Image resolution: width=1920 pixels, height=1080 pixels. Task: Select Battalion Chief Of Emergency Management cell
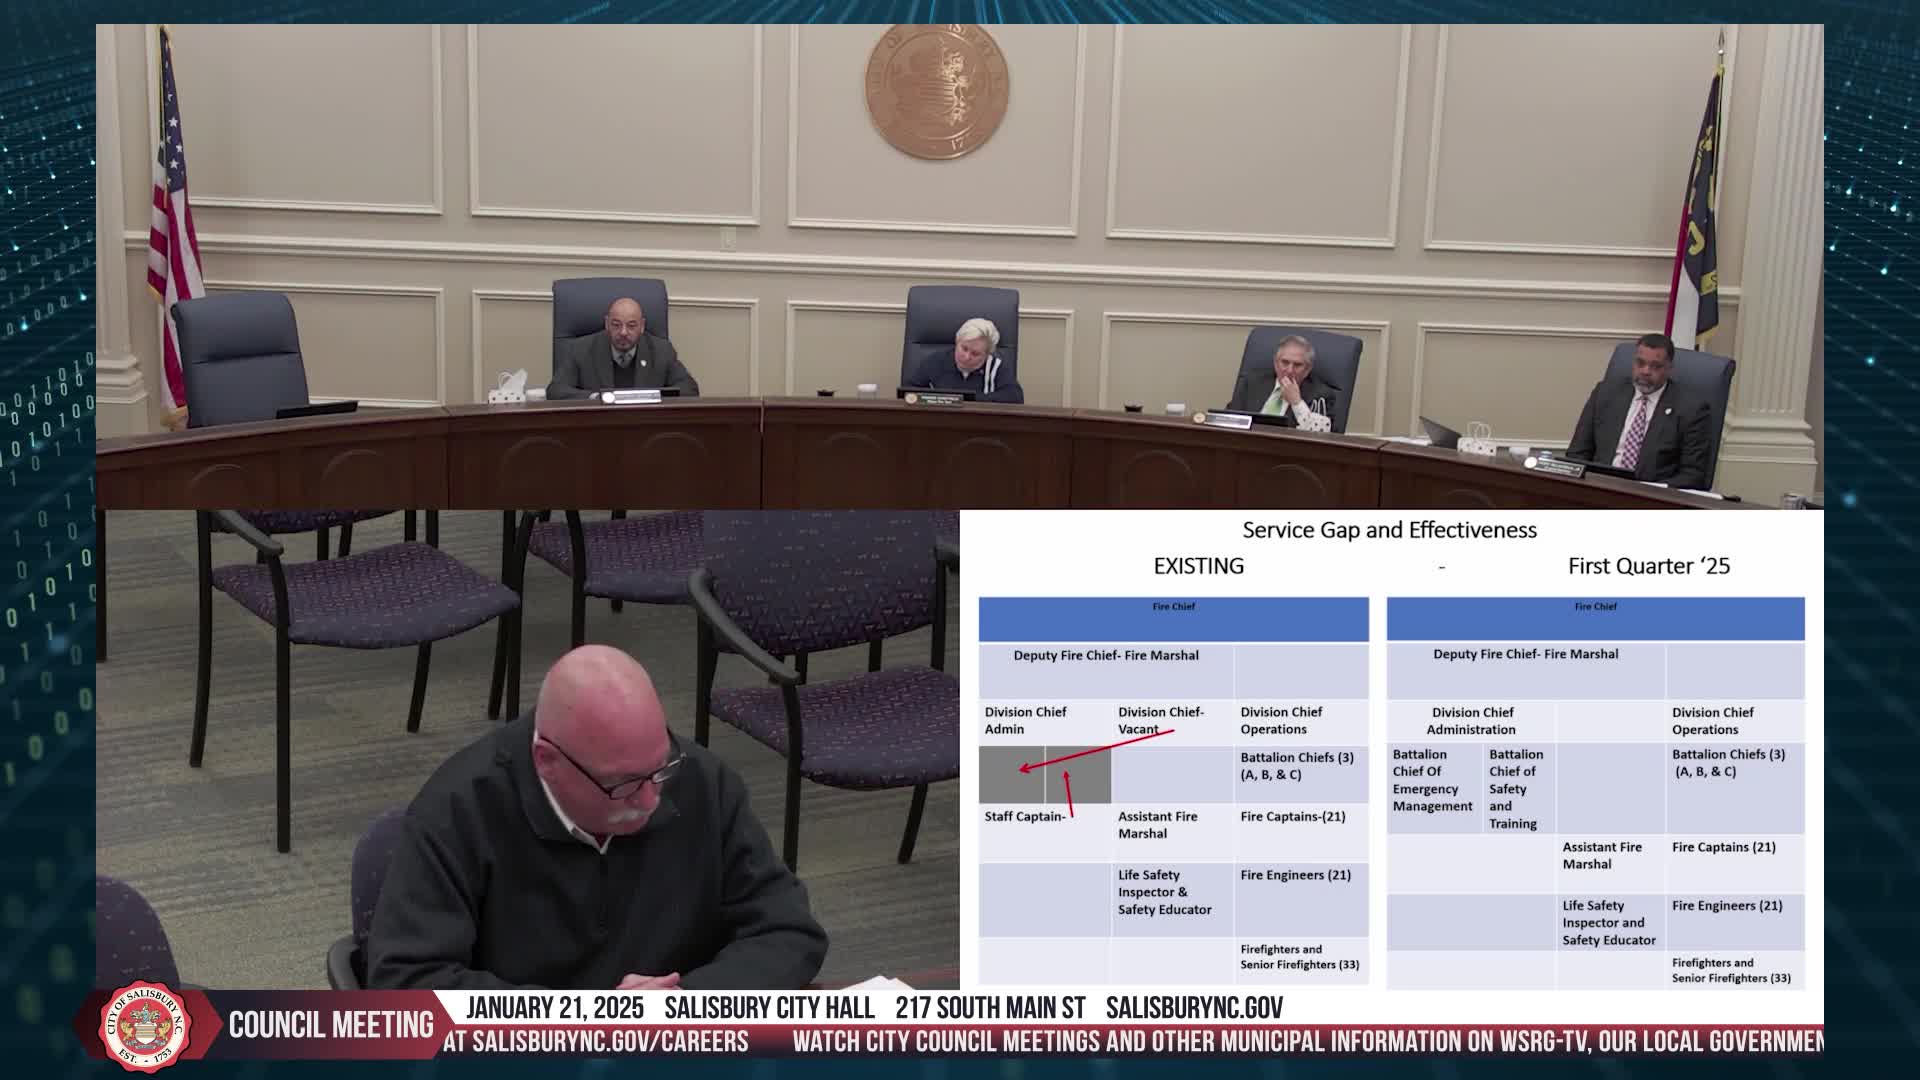pos(1434,788)
